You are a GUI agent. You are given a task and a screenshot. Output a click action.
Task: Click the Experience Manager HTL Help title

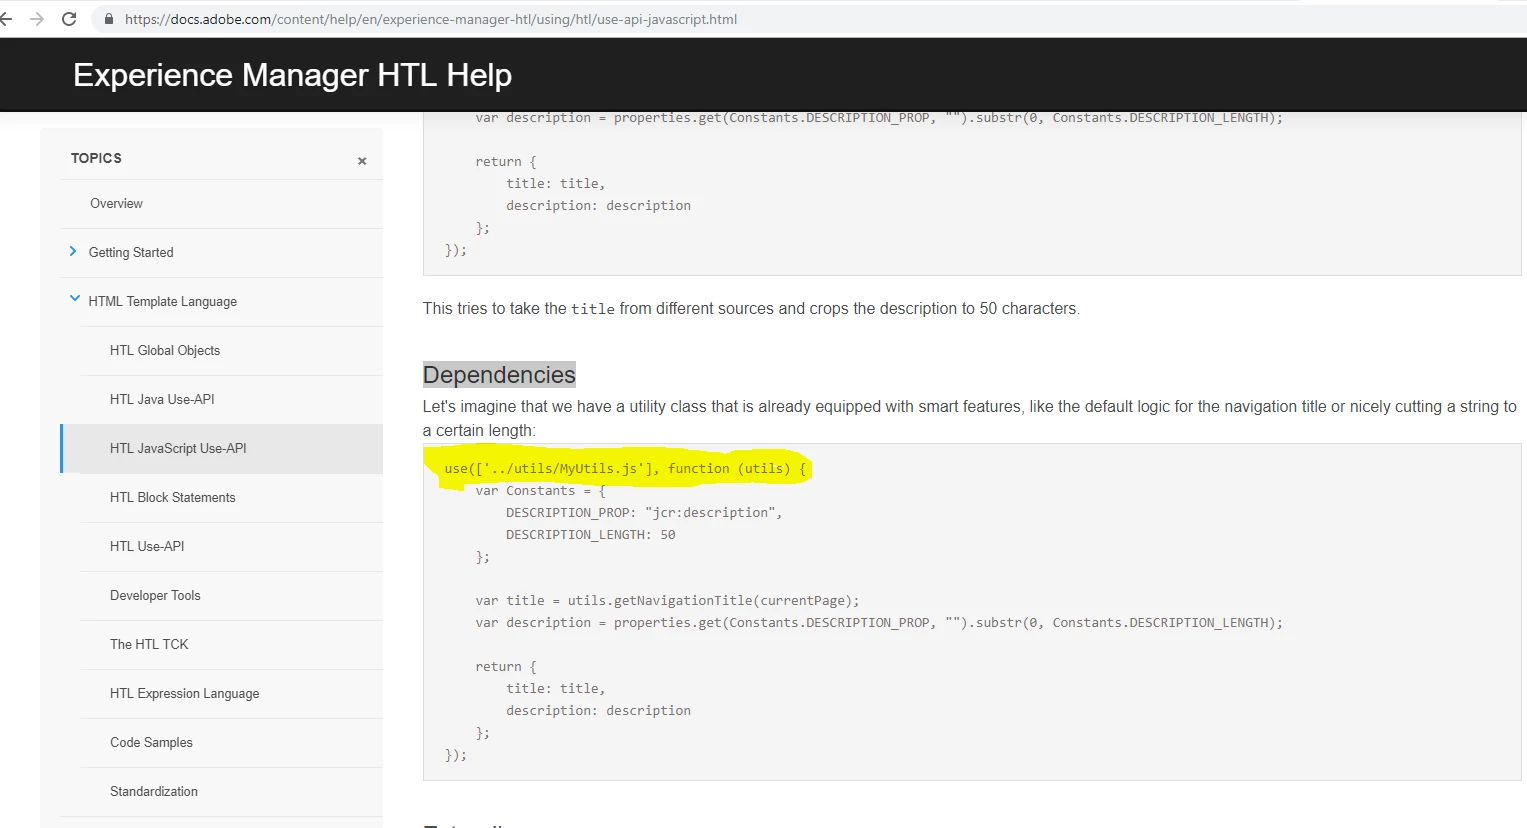292,75
